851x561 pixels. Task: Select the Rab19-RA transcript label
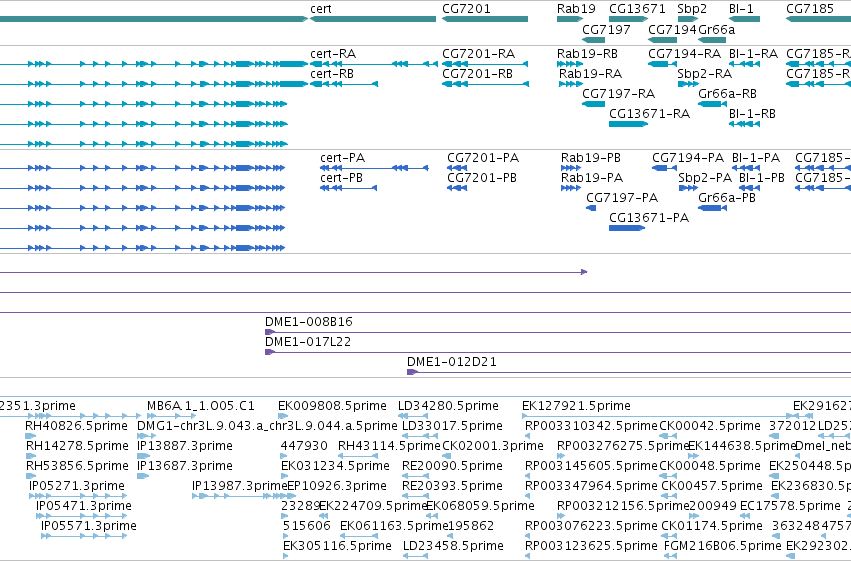[590, 73]
